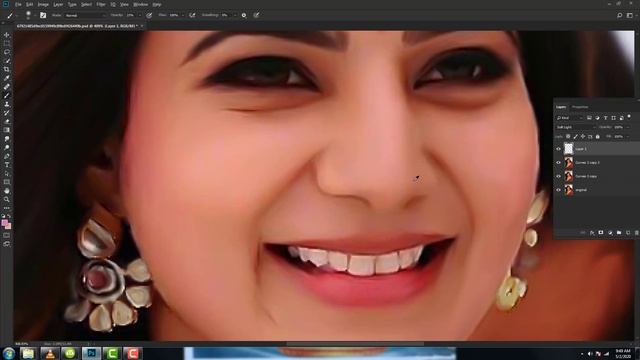Image resolution: width=640 pixels, height=360 pixels.
Task: Select the Rectangle shape tool
Action: point(7,182)
